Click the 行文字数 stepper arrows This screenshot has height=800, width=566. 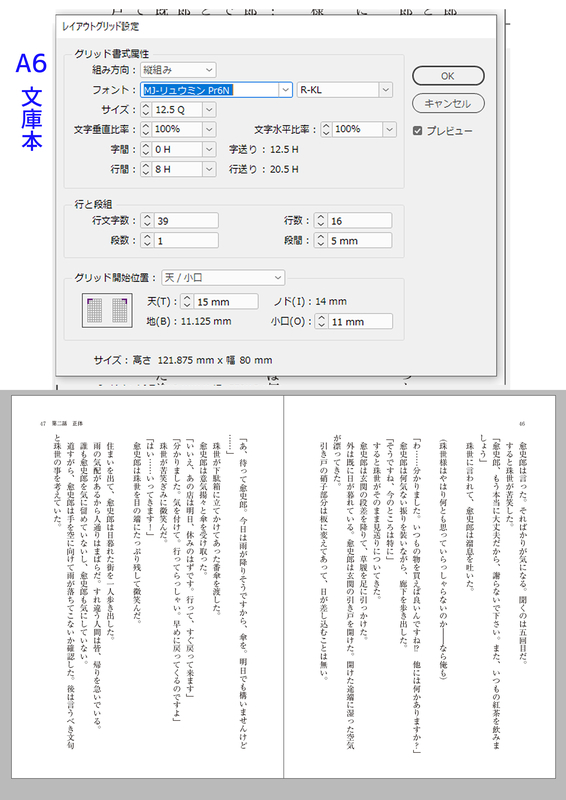[146, 220]
